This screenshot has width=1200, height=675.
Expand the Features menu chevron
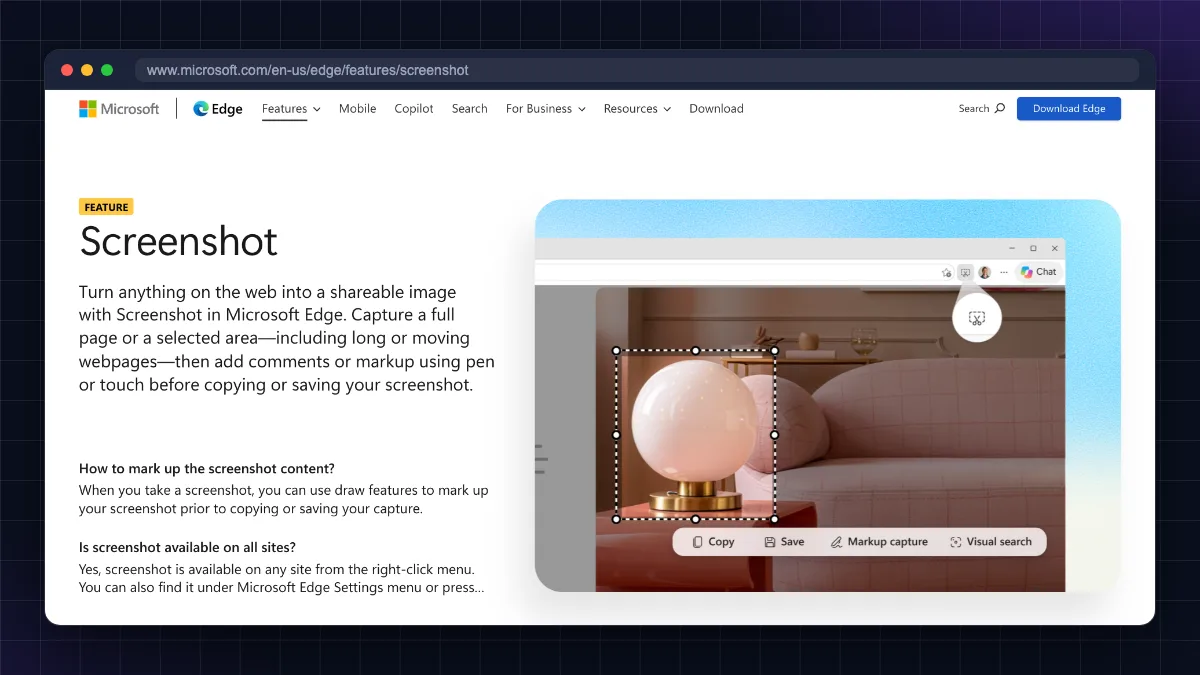[x=317, y=109]
